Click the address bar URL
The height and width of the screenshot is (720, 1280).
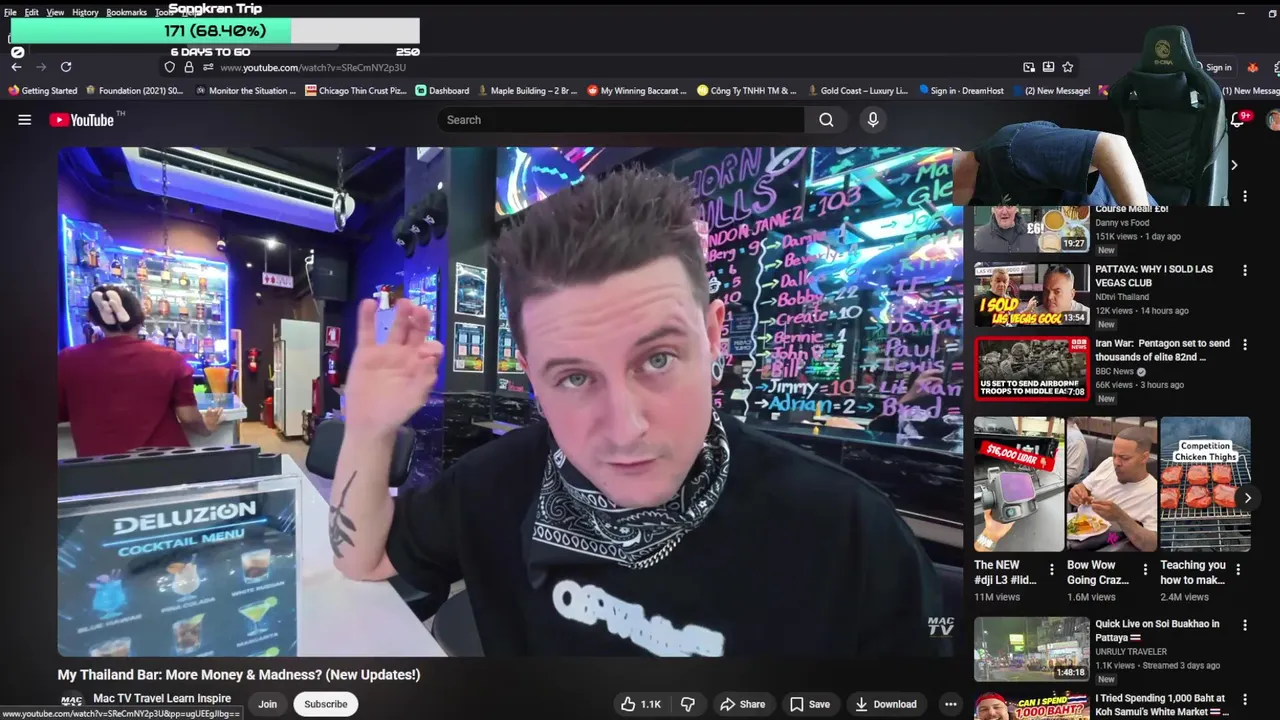[313, 67]
